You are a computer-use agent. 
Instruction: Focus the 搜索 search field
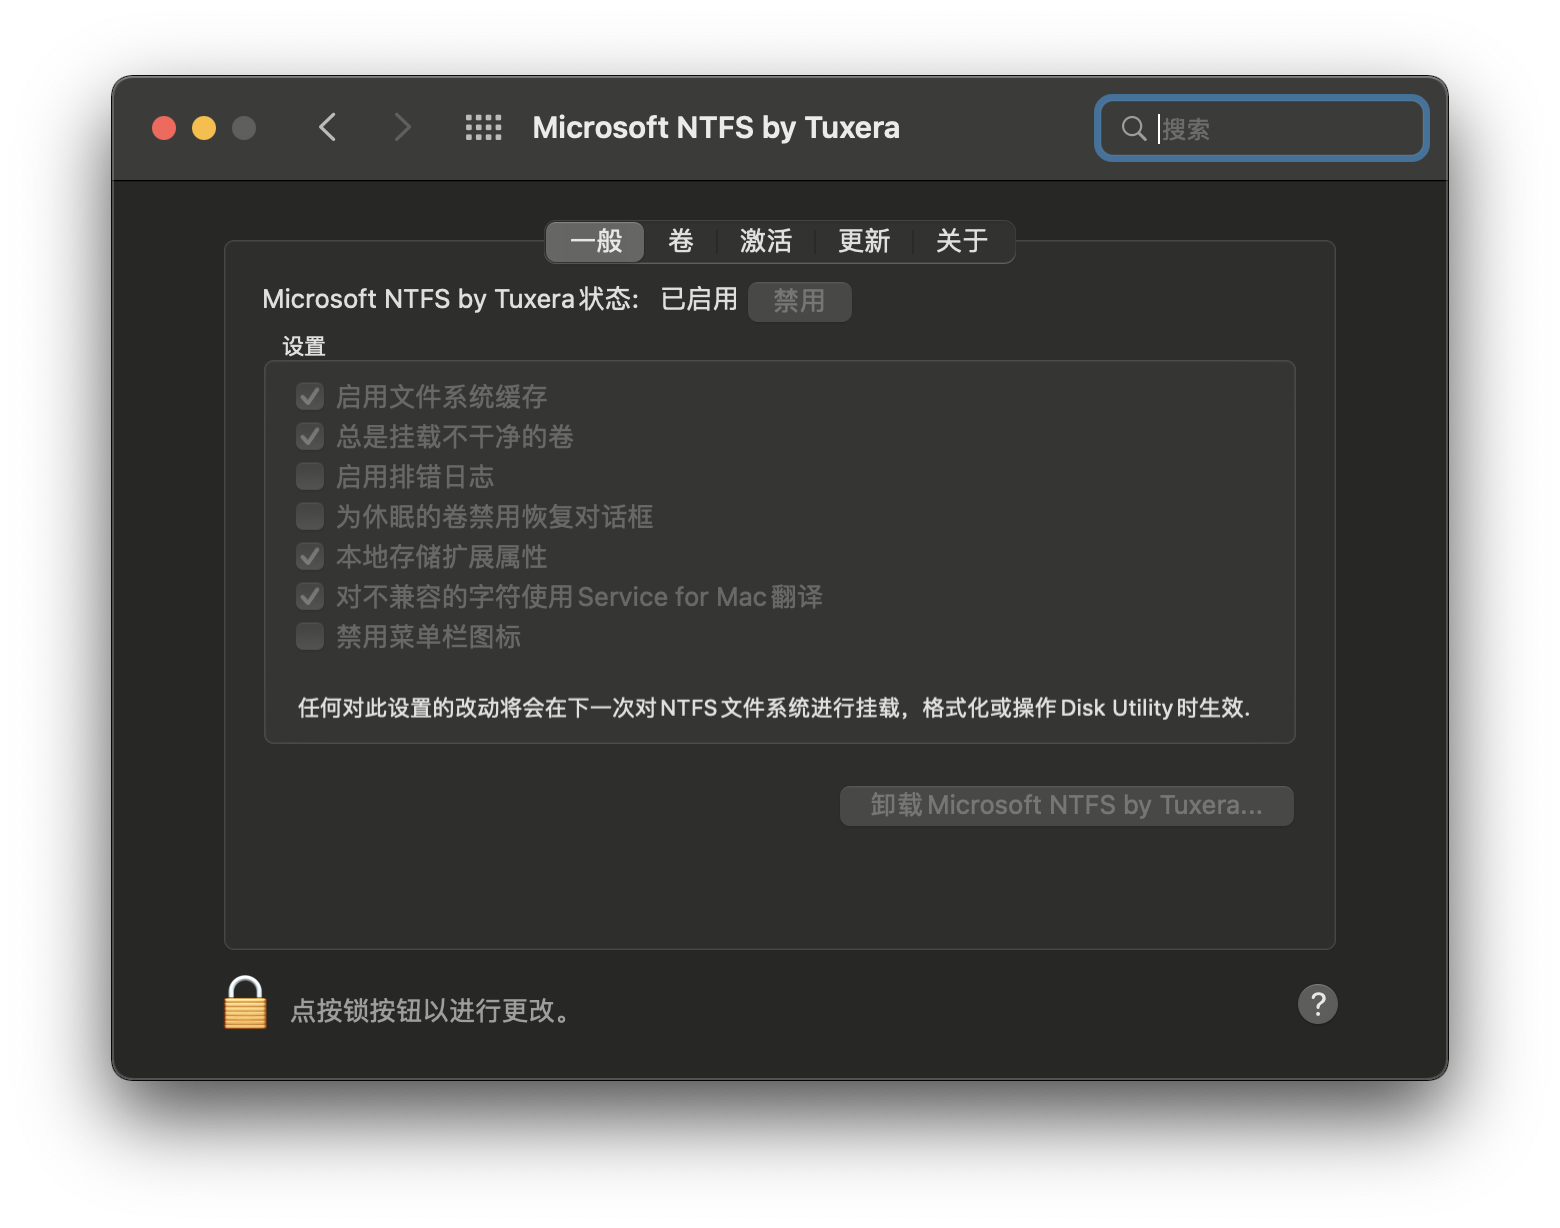point(1262,128)
